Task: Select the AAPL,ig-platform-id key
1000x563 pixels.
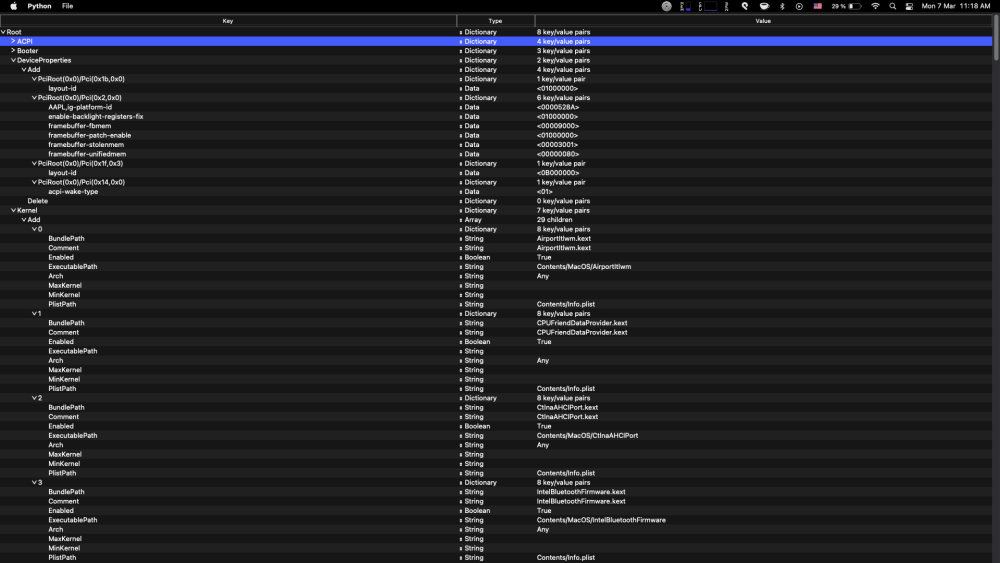Action: 80,107
